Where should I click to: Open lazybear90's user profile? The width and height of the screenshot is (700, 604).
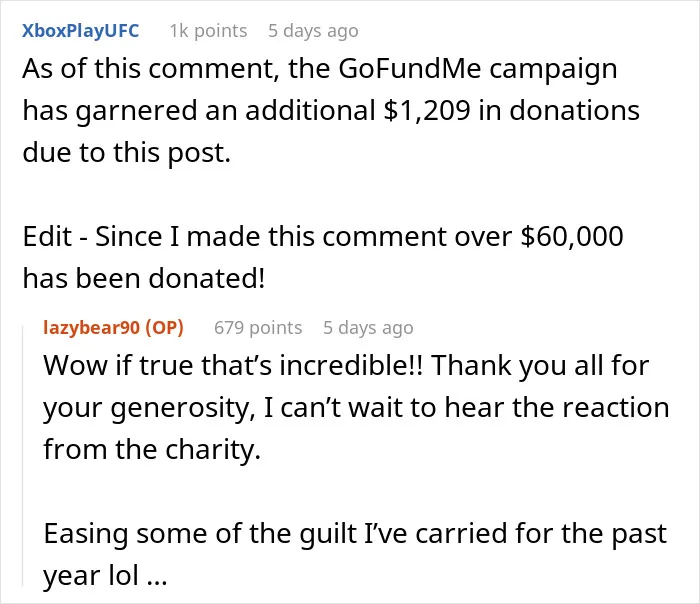pos(92,328)
